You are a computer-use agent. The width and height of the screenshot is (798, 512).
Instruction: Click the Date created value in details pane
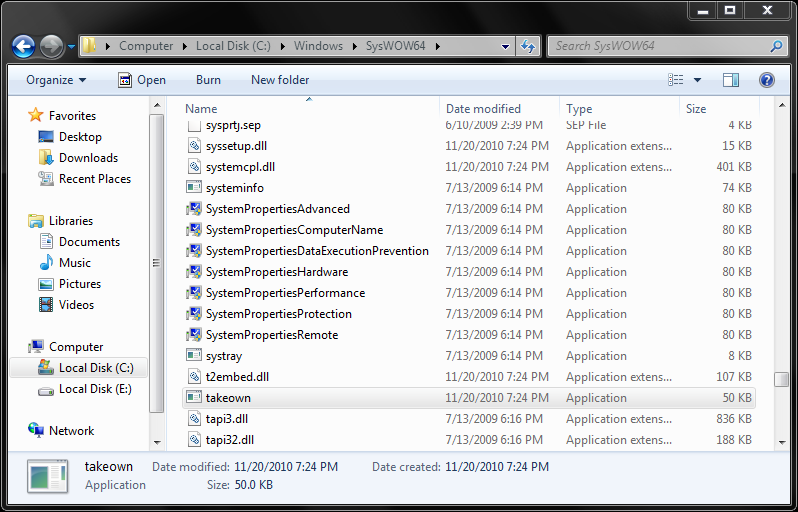pos(497,467)
